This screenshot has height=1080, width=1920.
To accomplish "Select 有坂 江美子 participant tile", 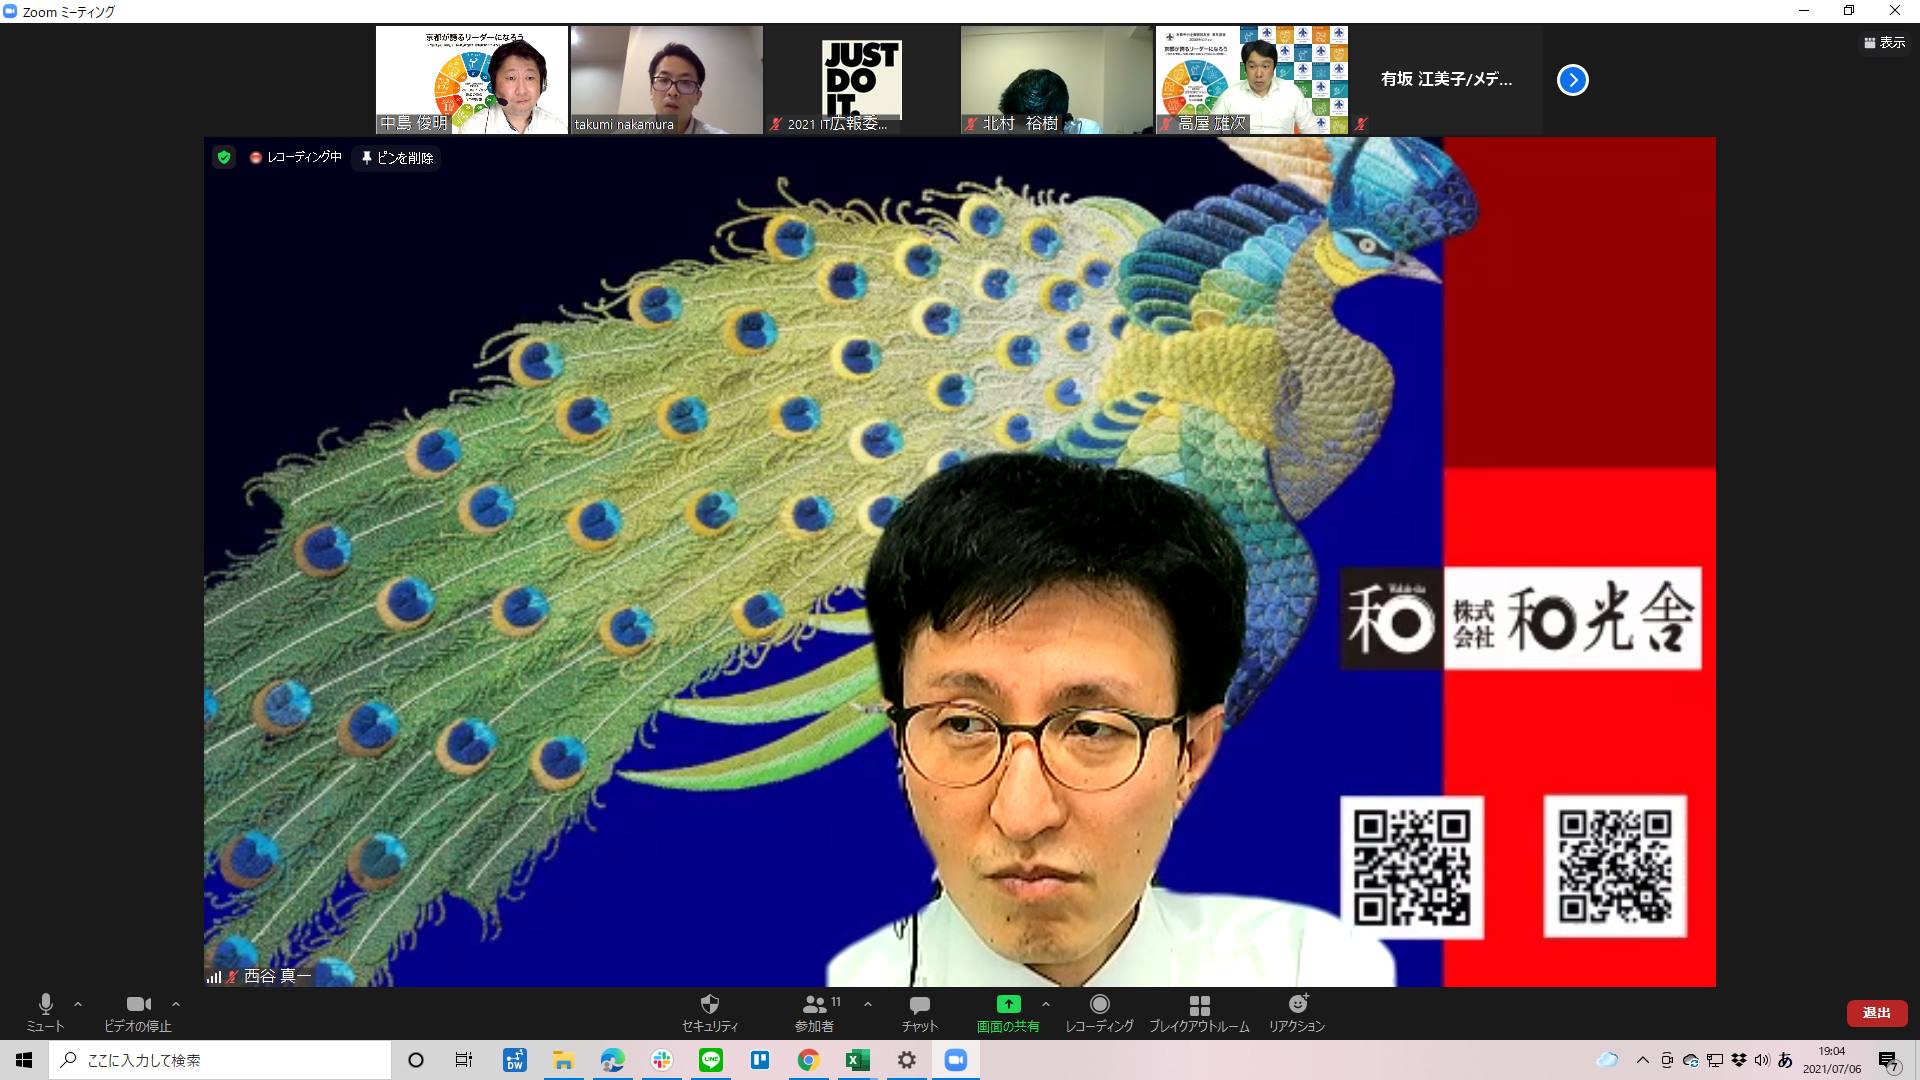I will 1446,80.
